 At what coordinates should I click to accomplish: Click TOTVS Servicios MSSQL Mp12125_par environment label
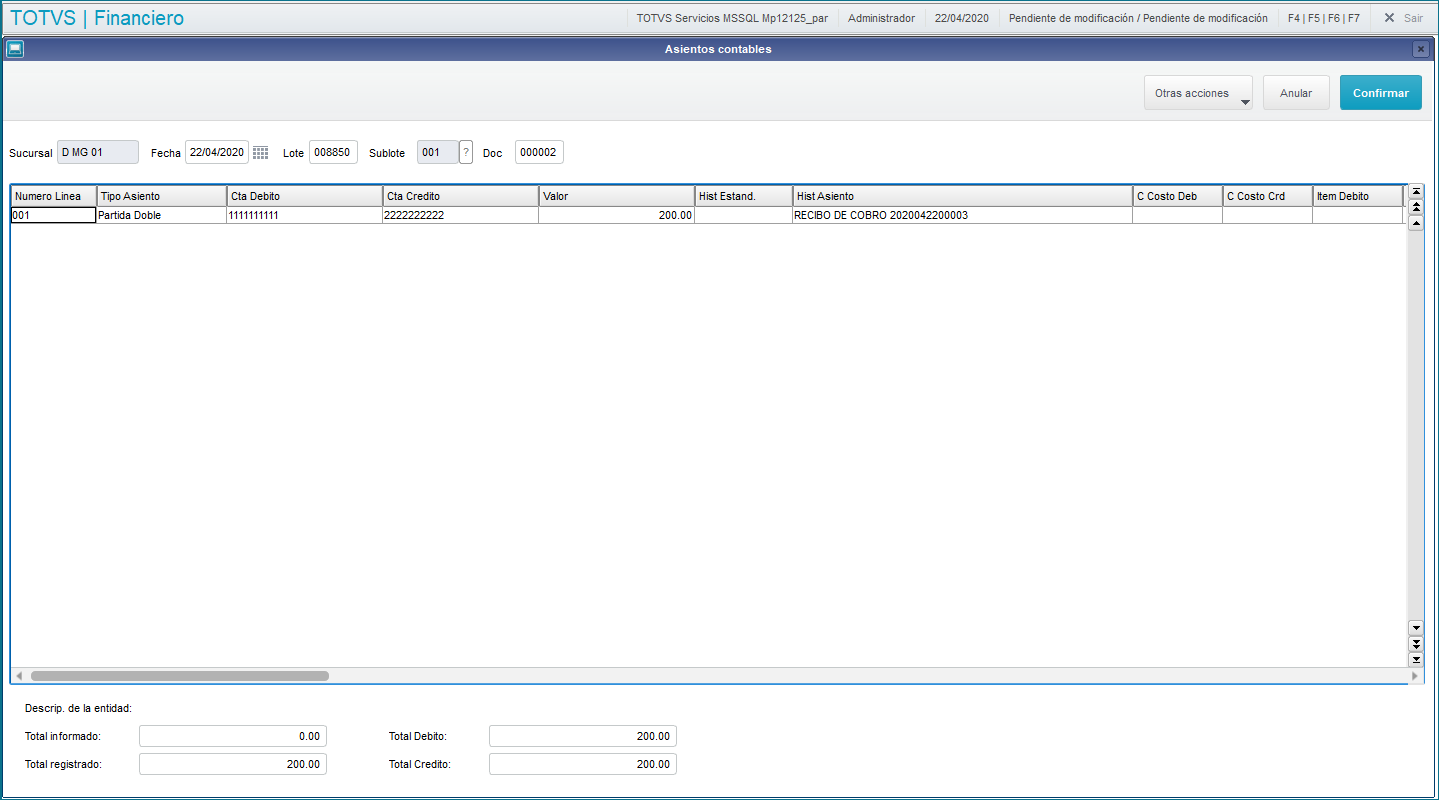click(732, 18)
